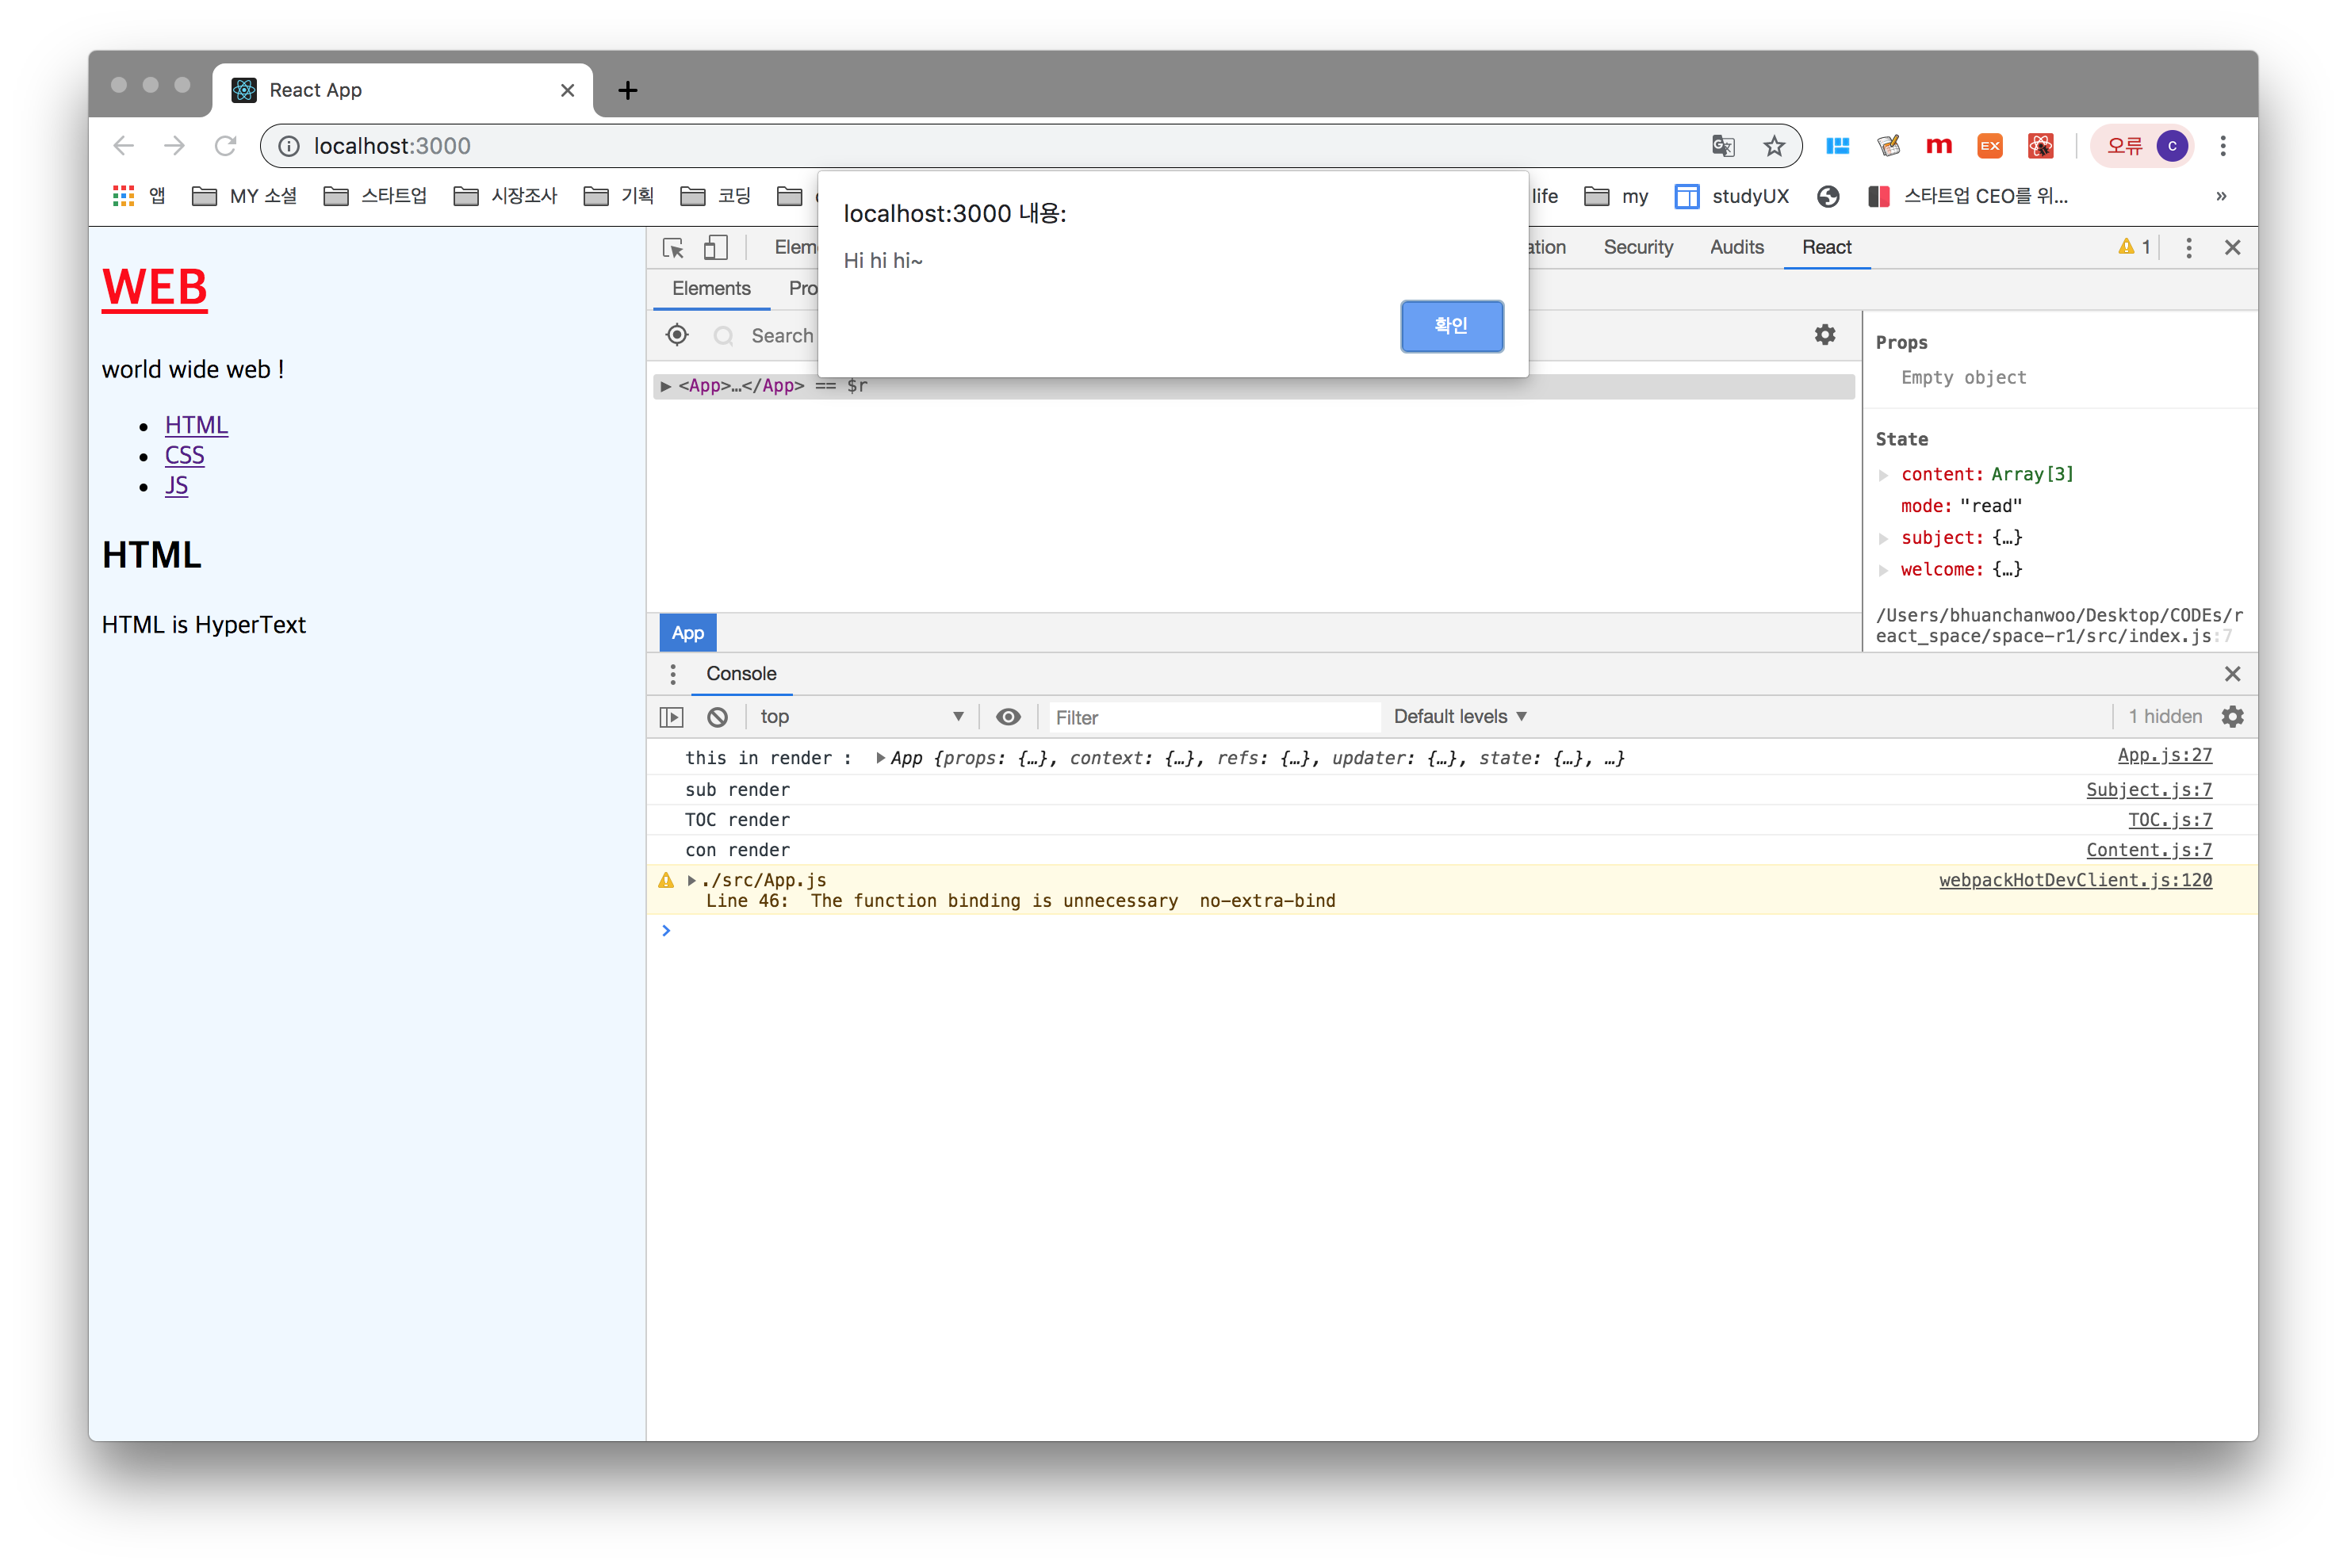
Task: Switch to the Security tab
Action: (1638, 247)
